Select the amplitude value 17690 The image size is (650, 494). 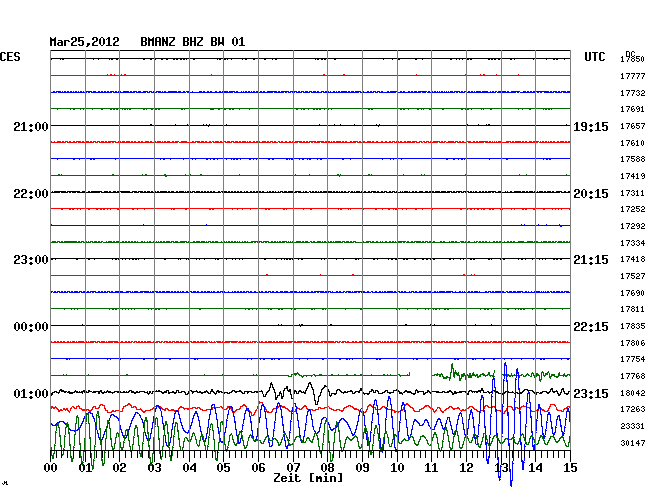pyautogui.click(x=633, y=293)
